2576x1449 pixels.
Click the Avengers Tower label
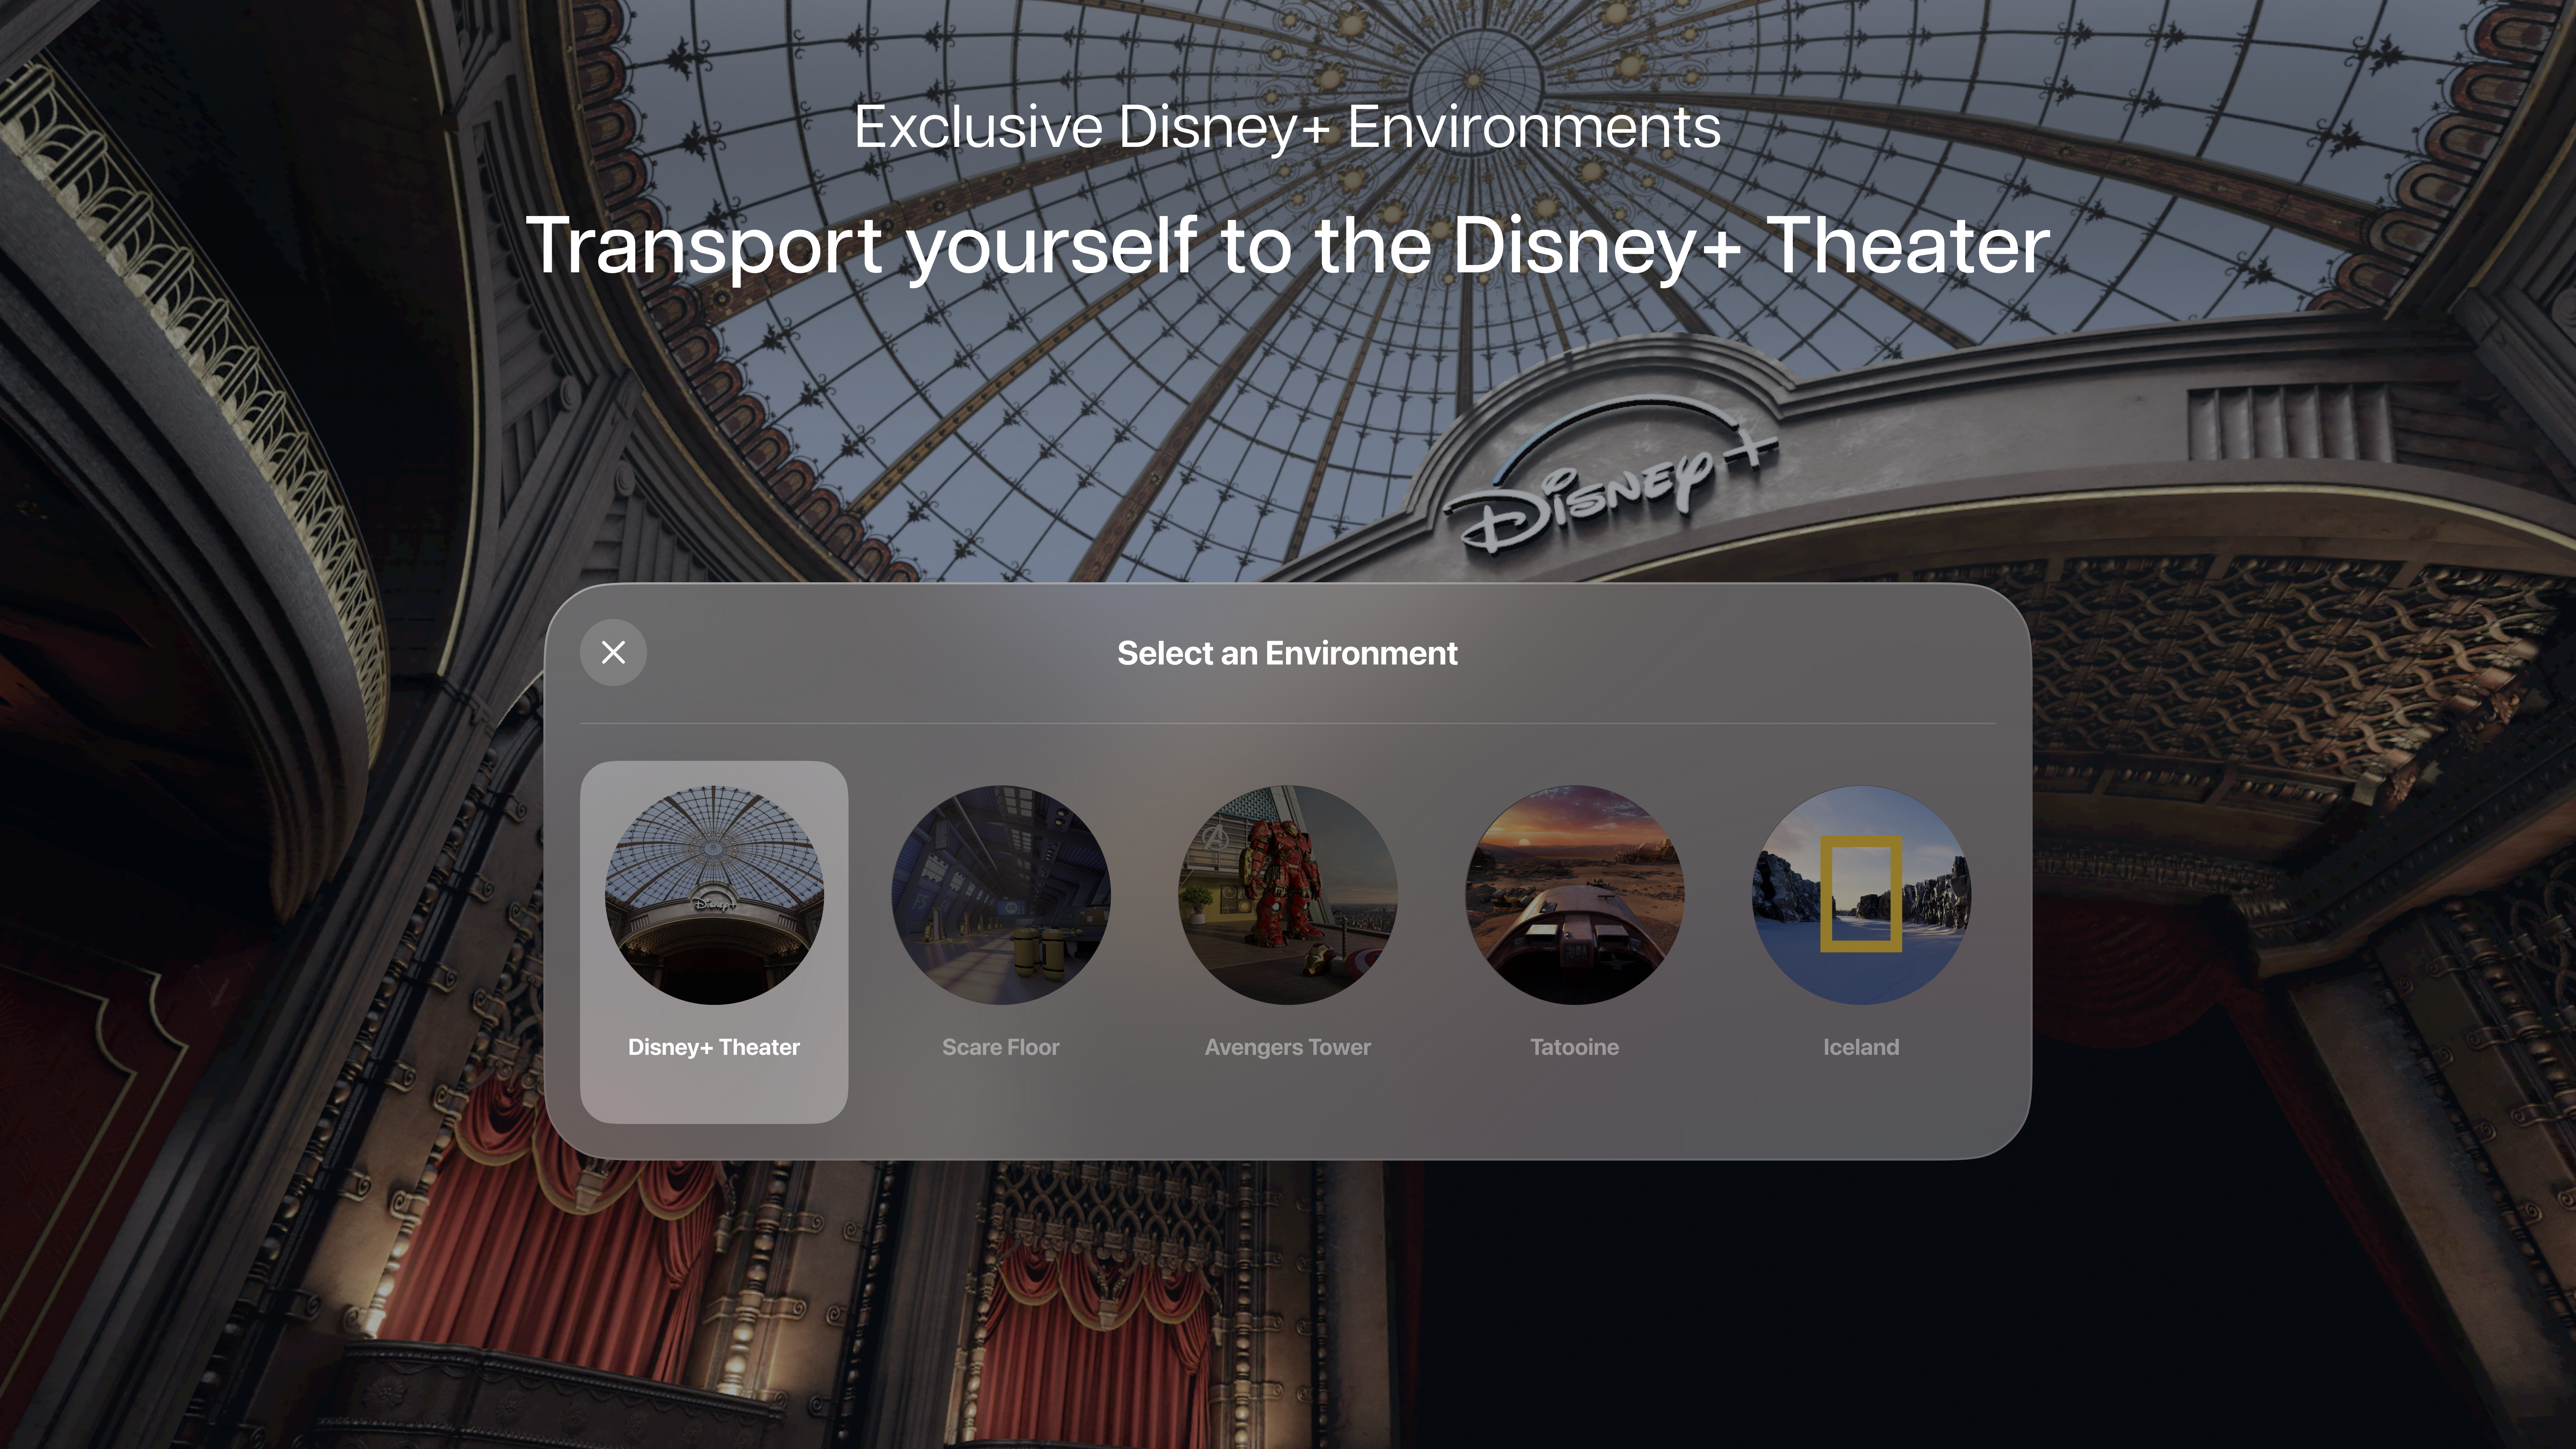point(1288,1047)
